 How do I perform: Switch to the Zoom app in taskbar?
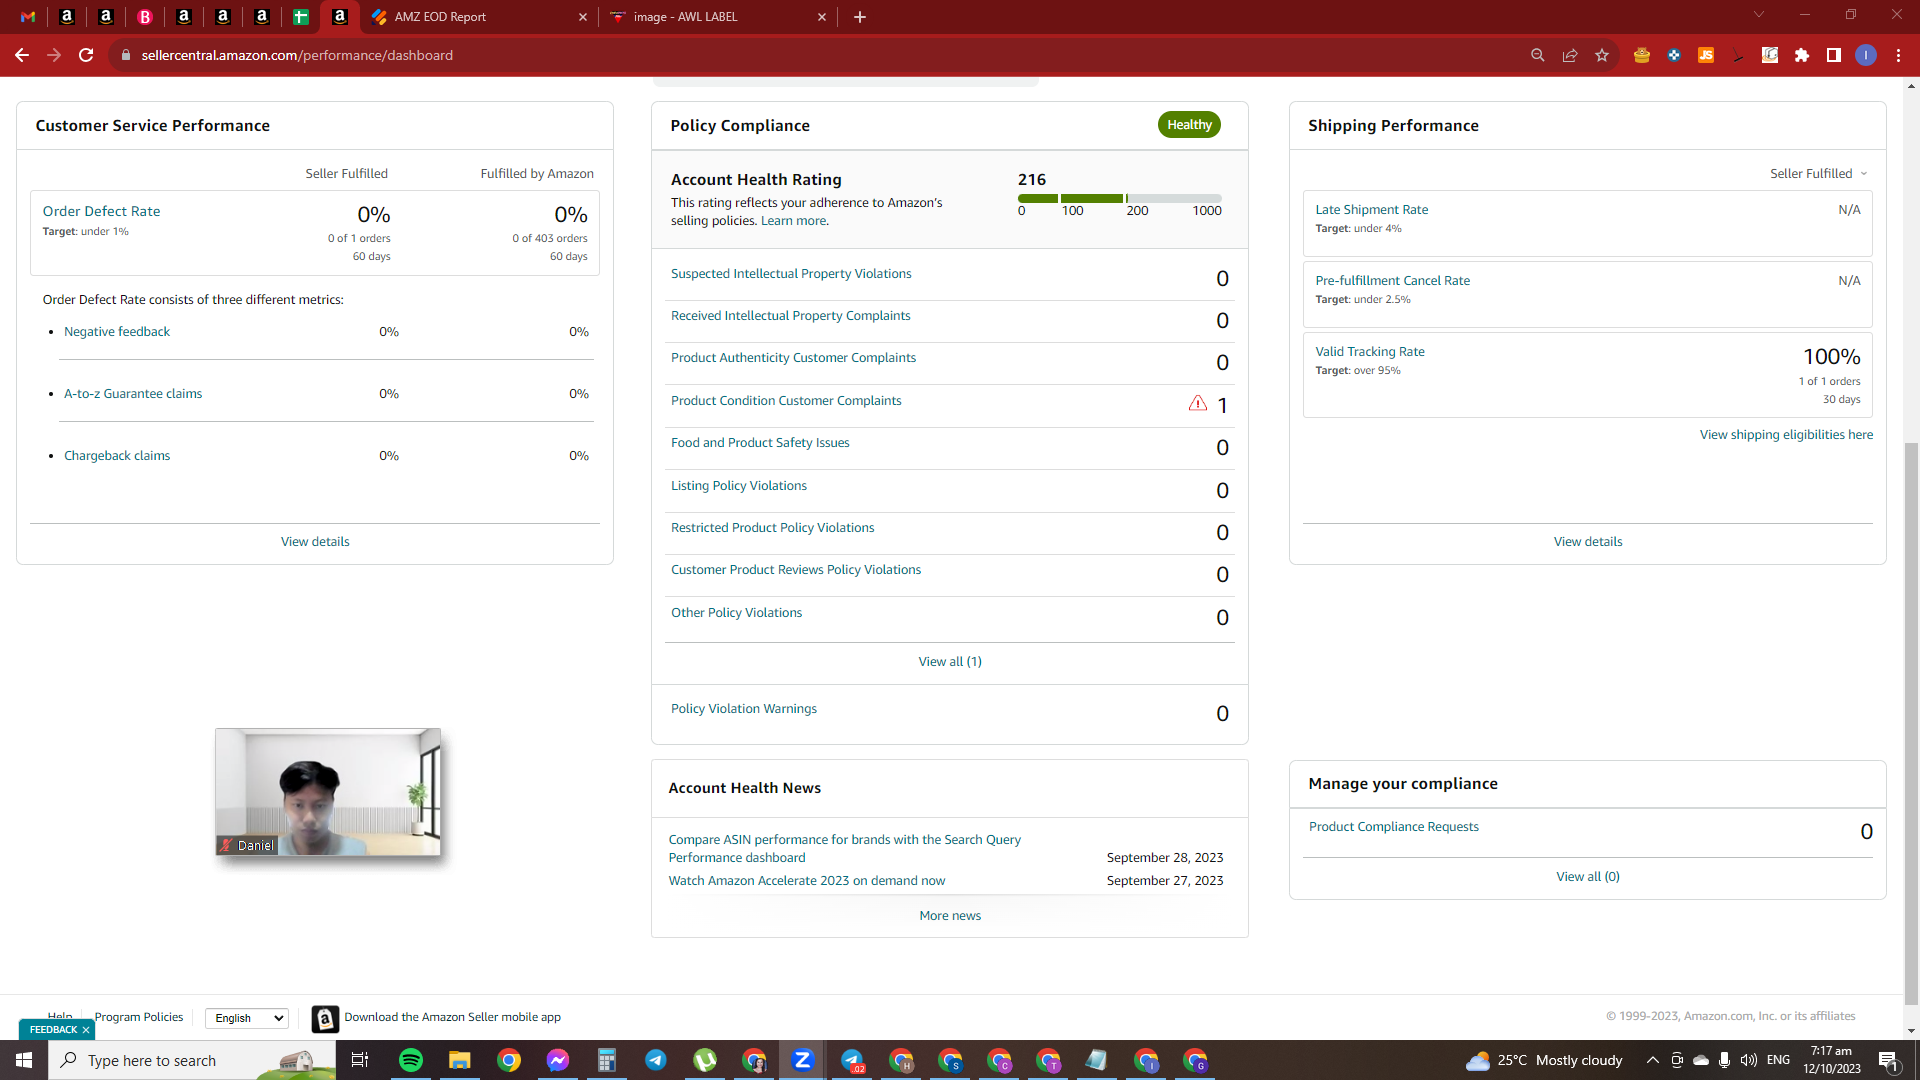(803, 1060)
